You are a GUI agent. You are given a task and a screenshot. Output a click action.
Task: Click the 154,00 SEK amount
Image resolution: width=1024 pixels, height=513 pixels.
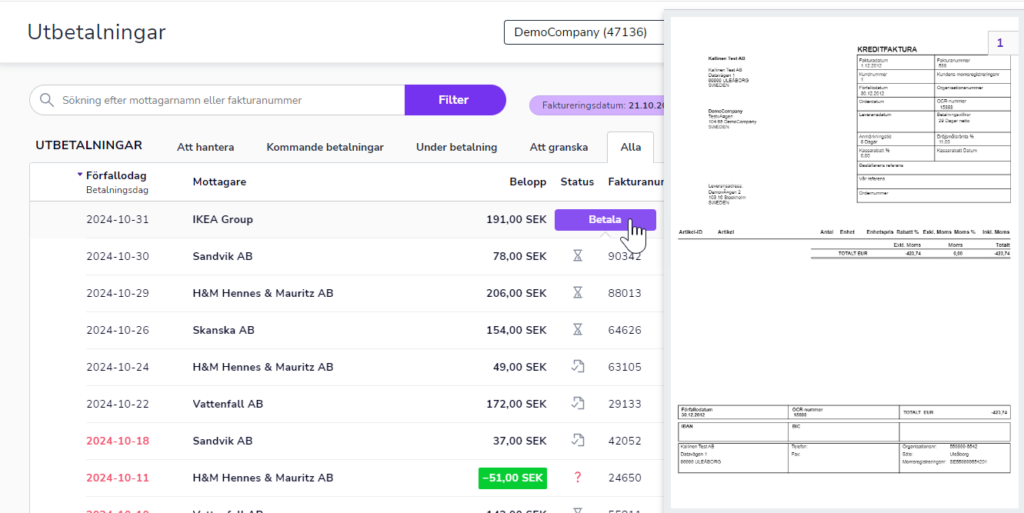(516, 330)
